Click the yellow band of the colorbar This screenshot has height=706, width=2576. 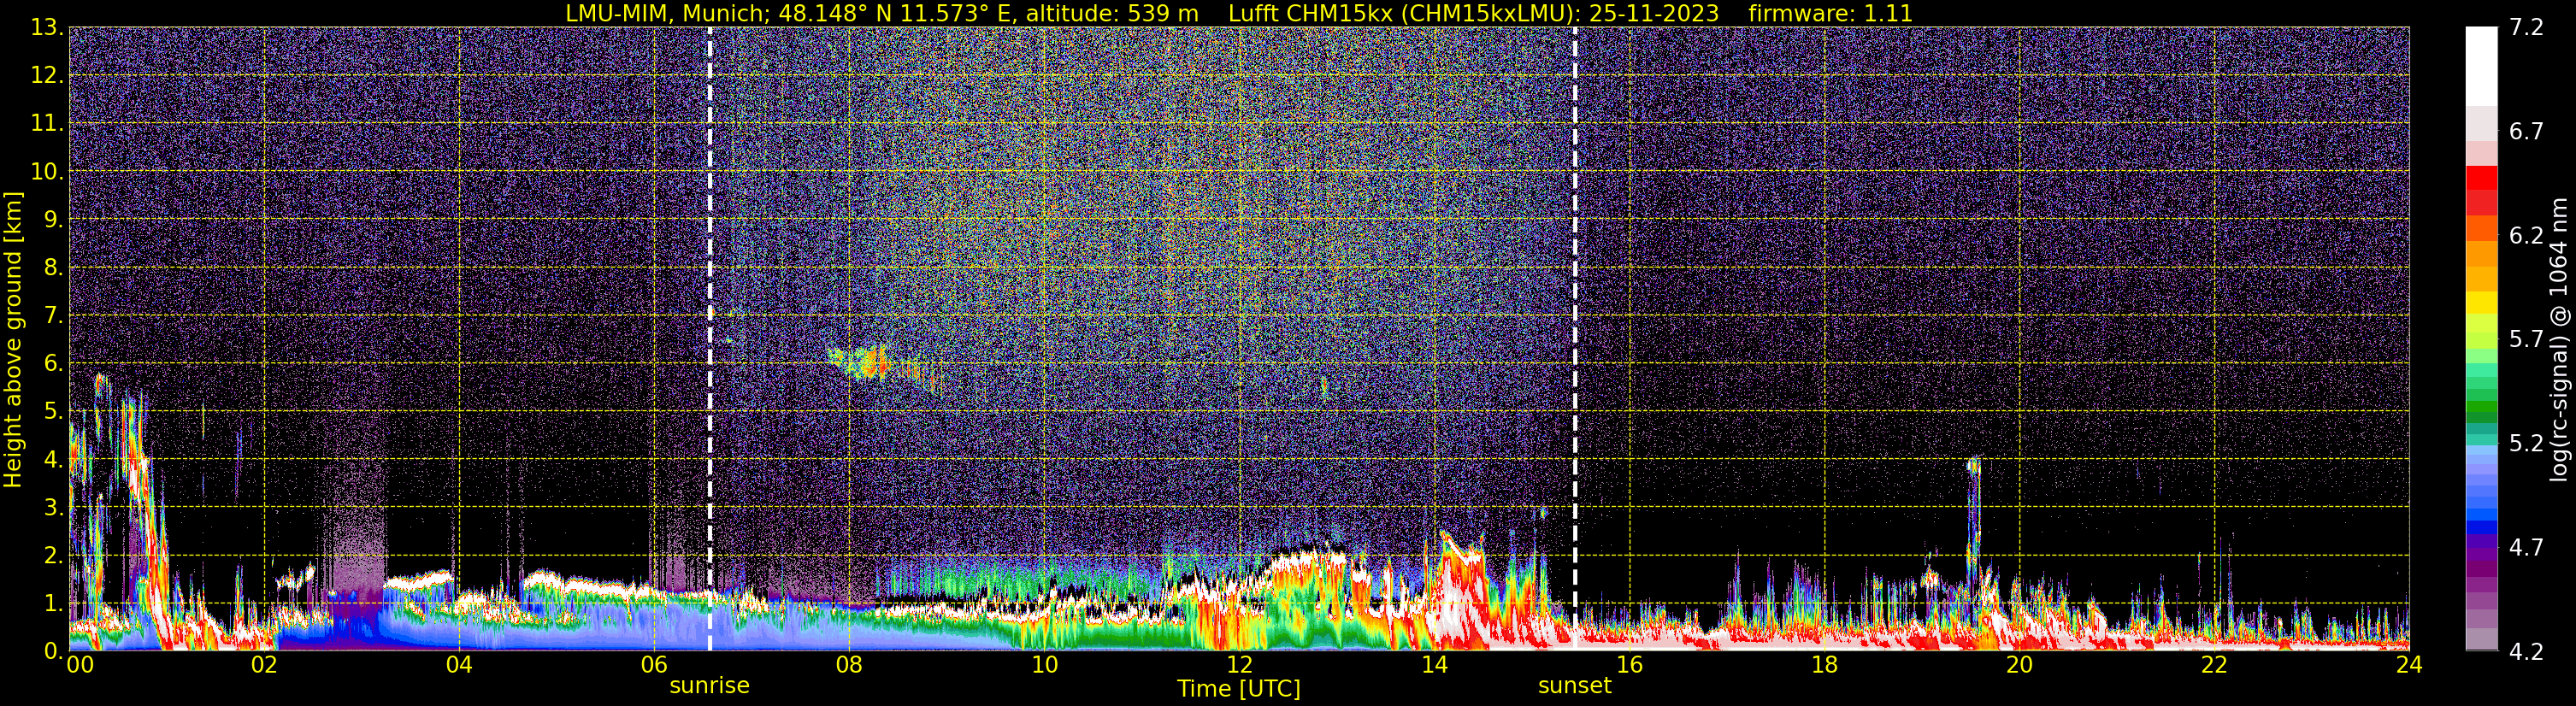coord(2481,303)
